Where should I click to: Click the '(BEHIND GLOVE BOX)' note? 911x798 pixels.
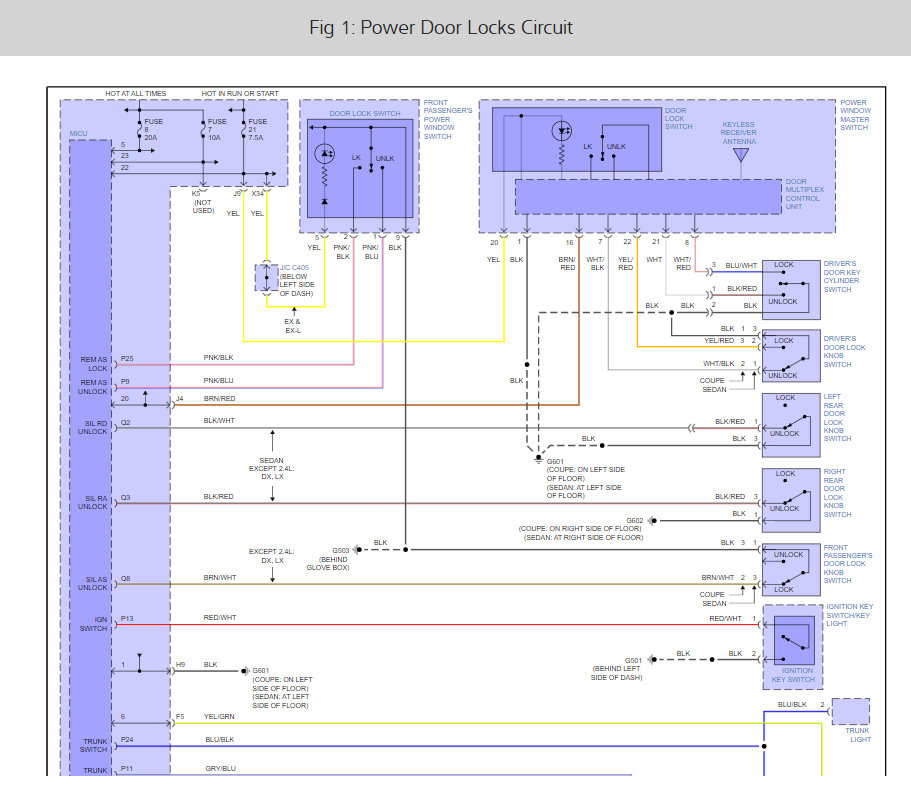pos(328,563)
